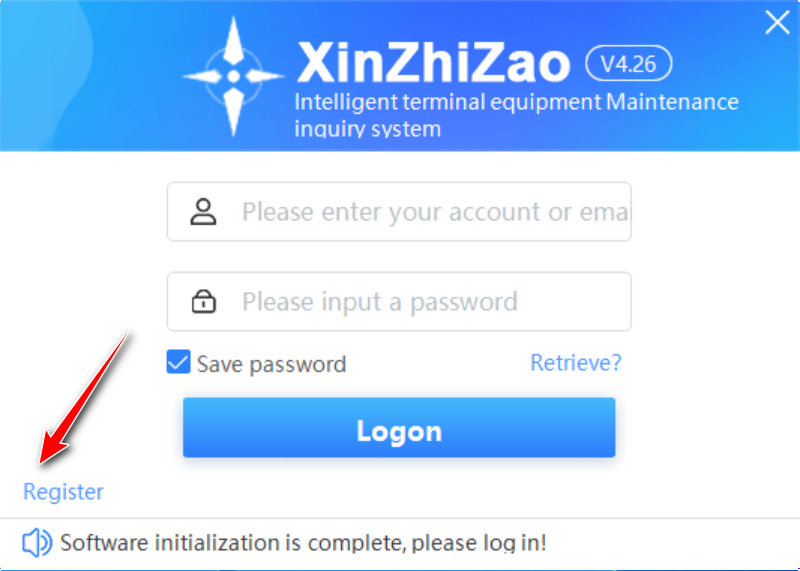Click 'Intelligent terminal equipment Maintenance' subtitle line
Viewport: 800px width, 571px height.
(516, 102)
